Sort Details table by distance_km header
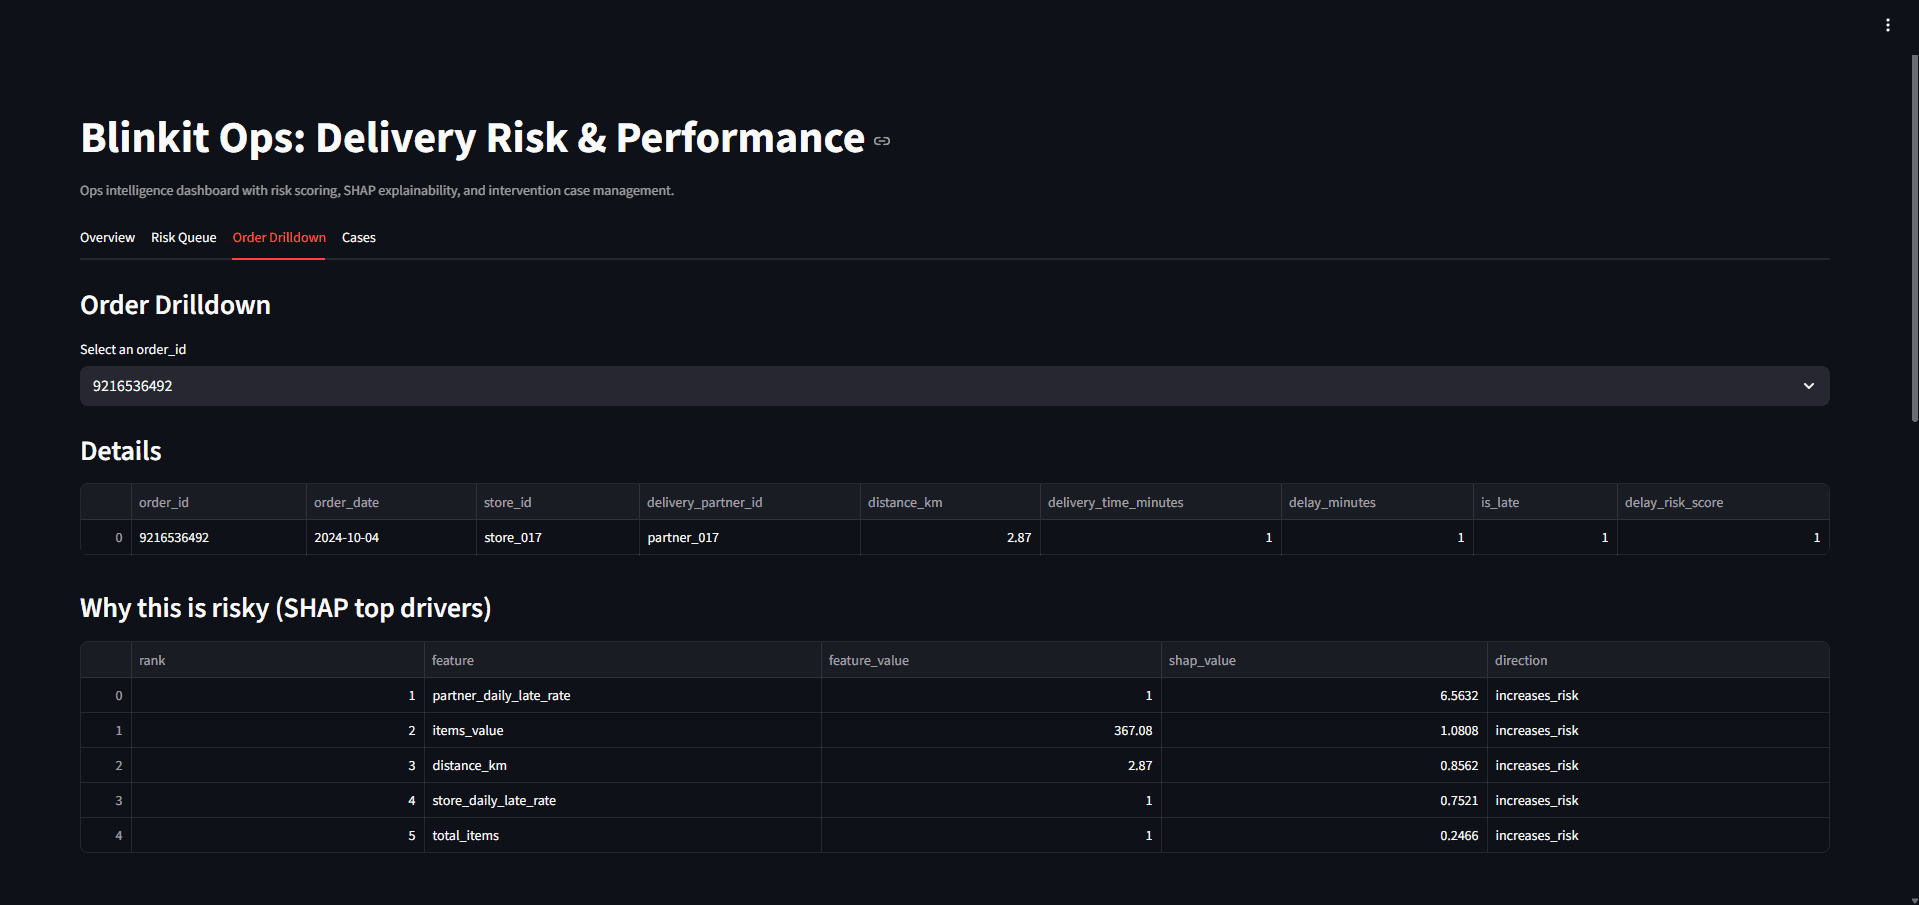This screenshot has width=1919, height=905. [950, 502]
